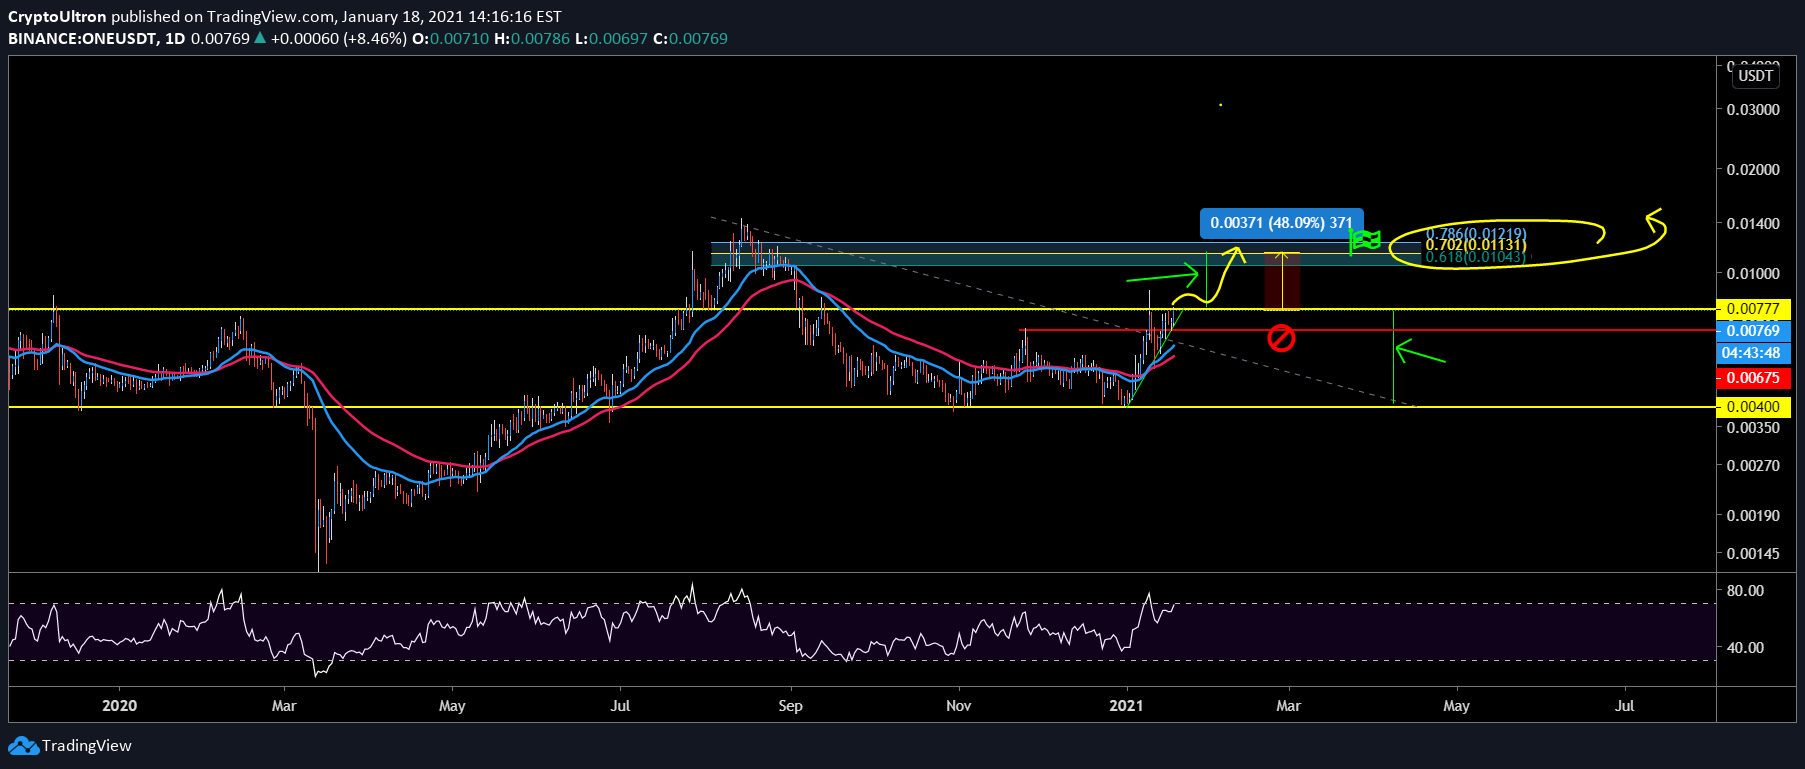The height and width of the screenshot is (769, 1805).
Task: Click the 1D interval label
Action: click(x=175, y=38)
